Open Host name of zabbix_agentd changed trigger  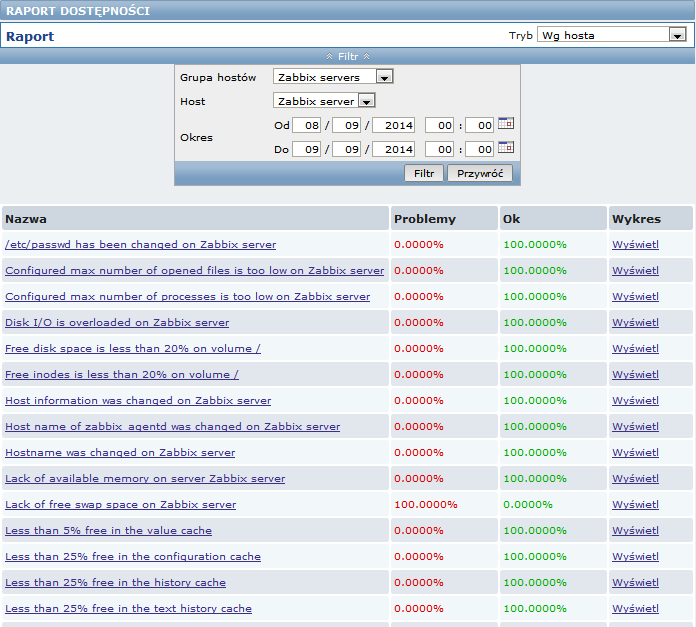point(172,426)
